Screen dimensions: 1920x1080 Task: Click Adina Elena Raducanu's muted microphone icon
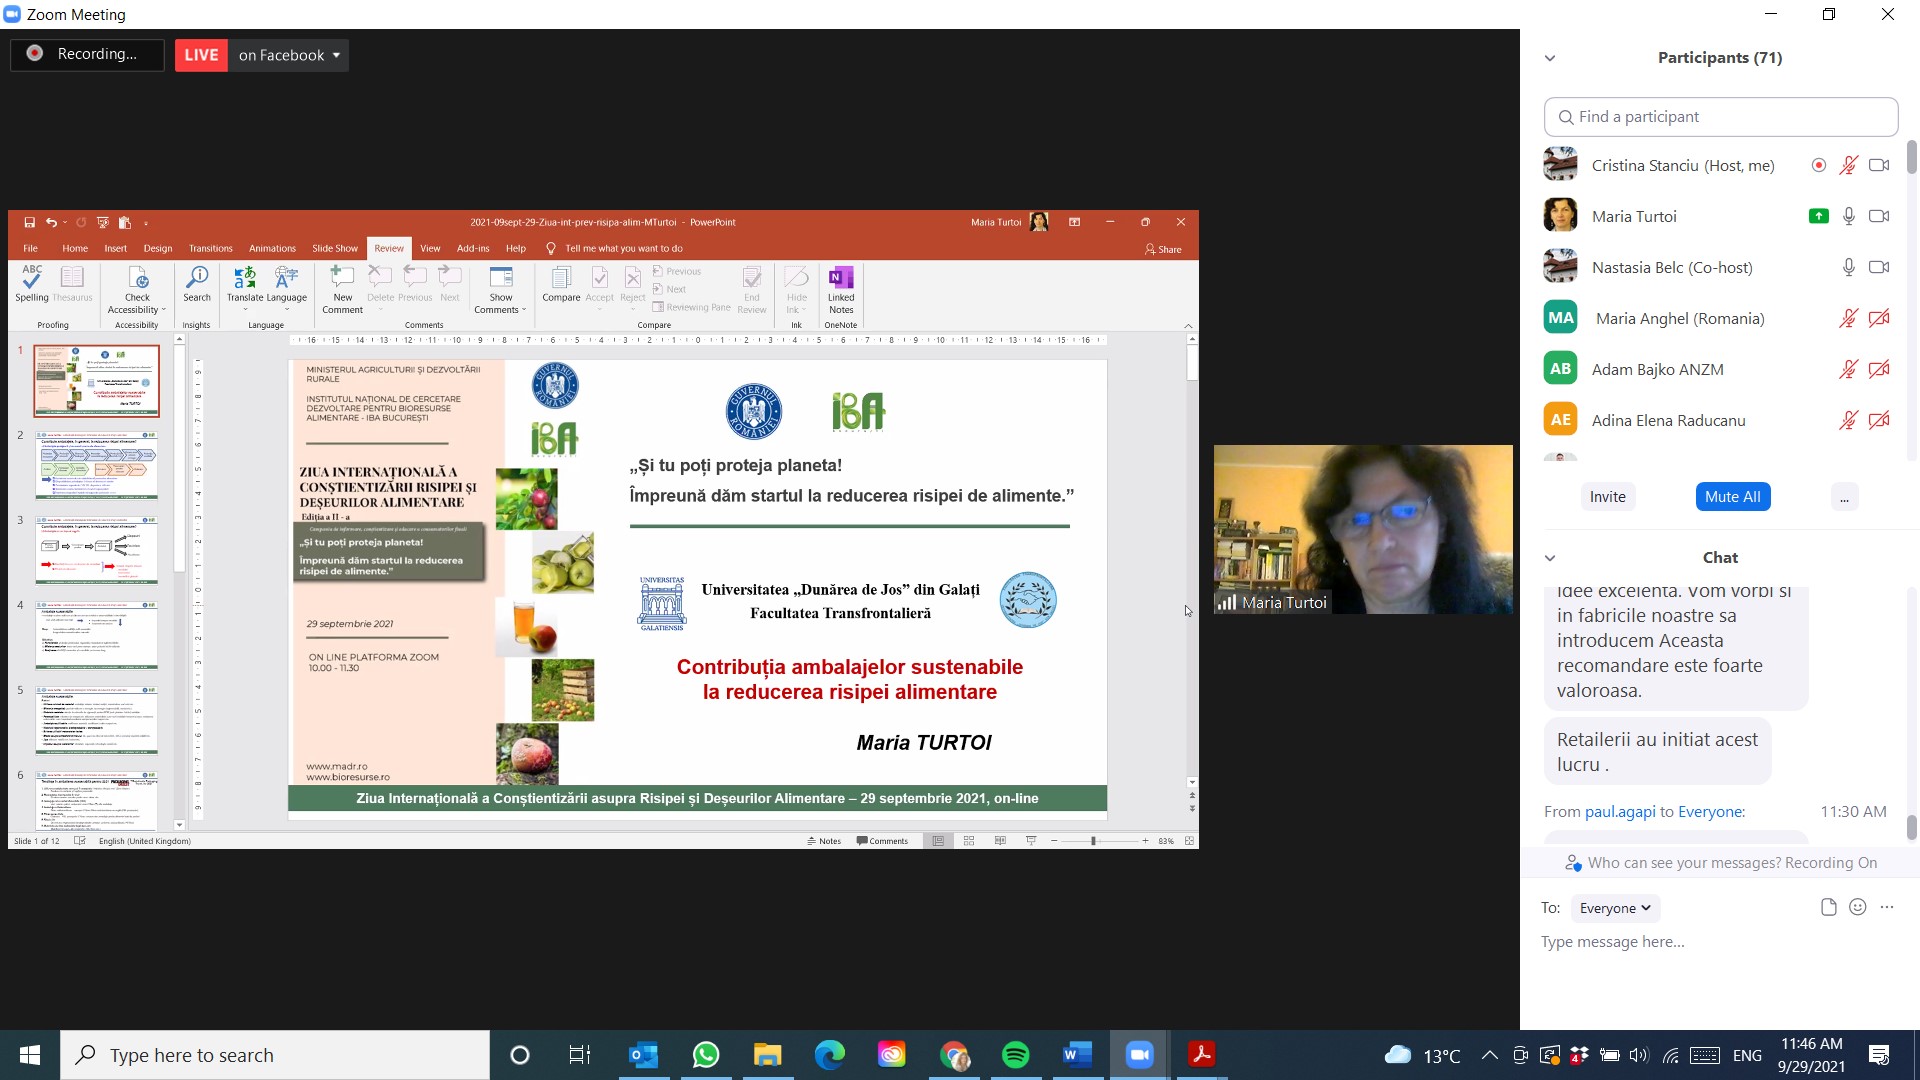(x=1848, y=420)
